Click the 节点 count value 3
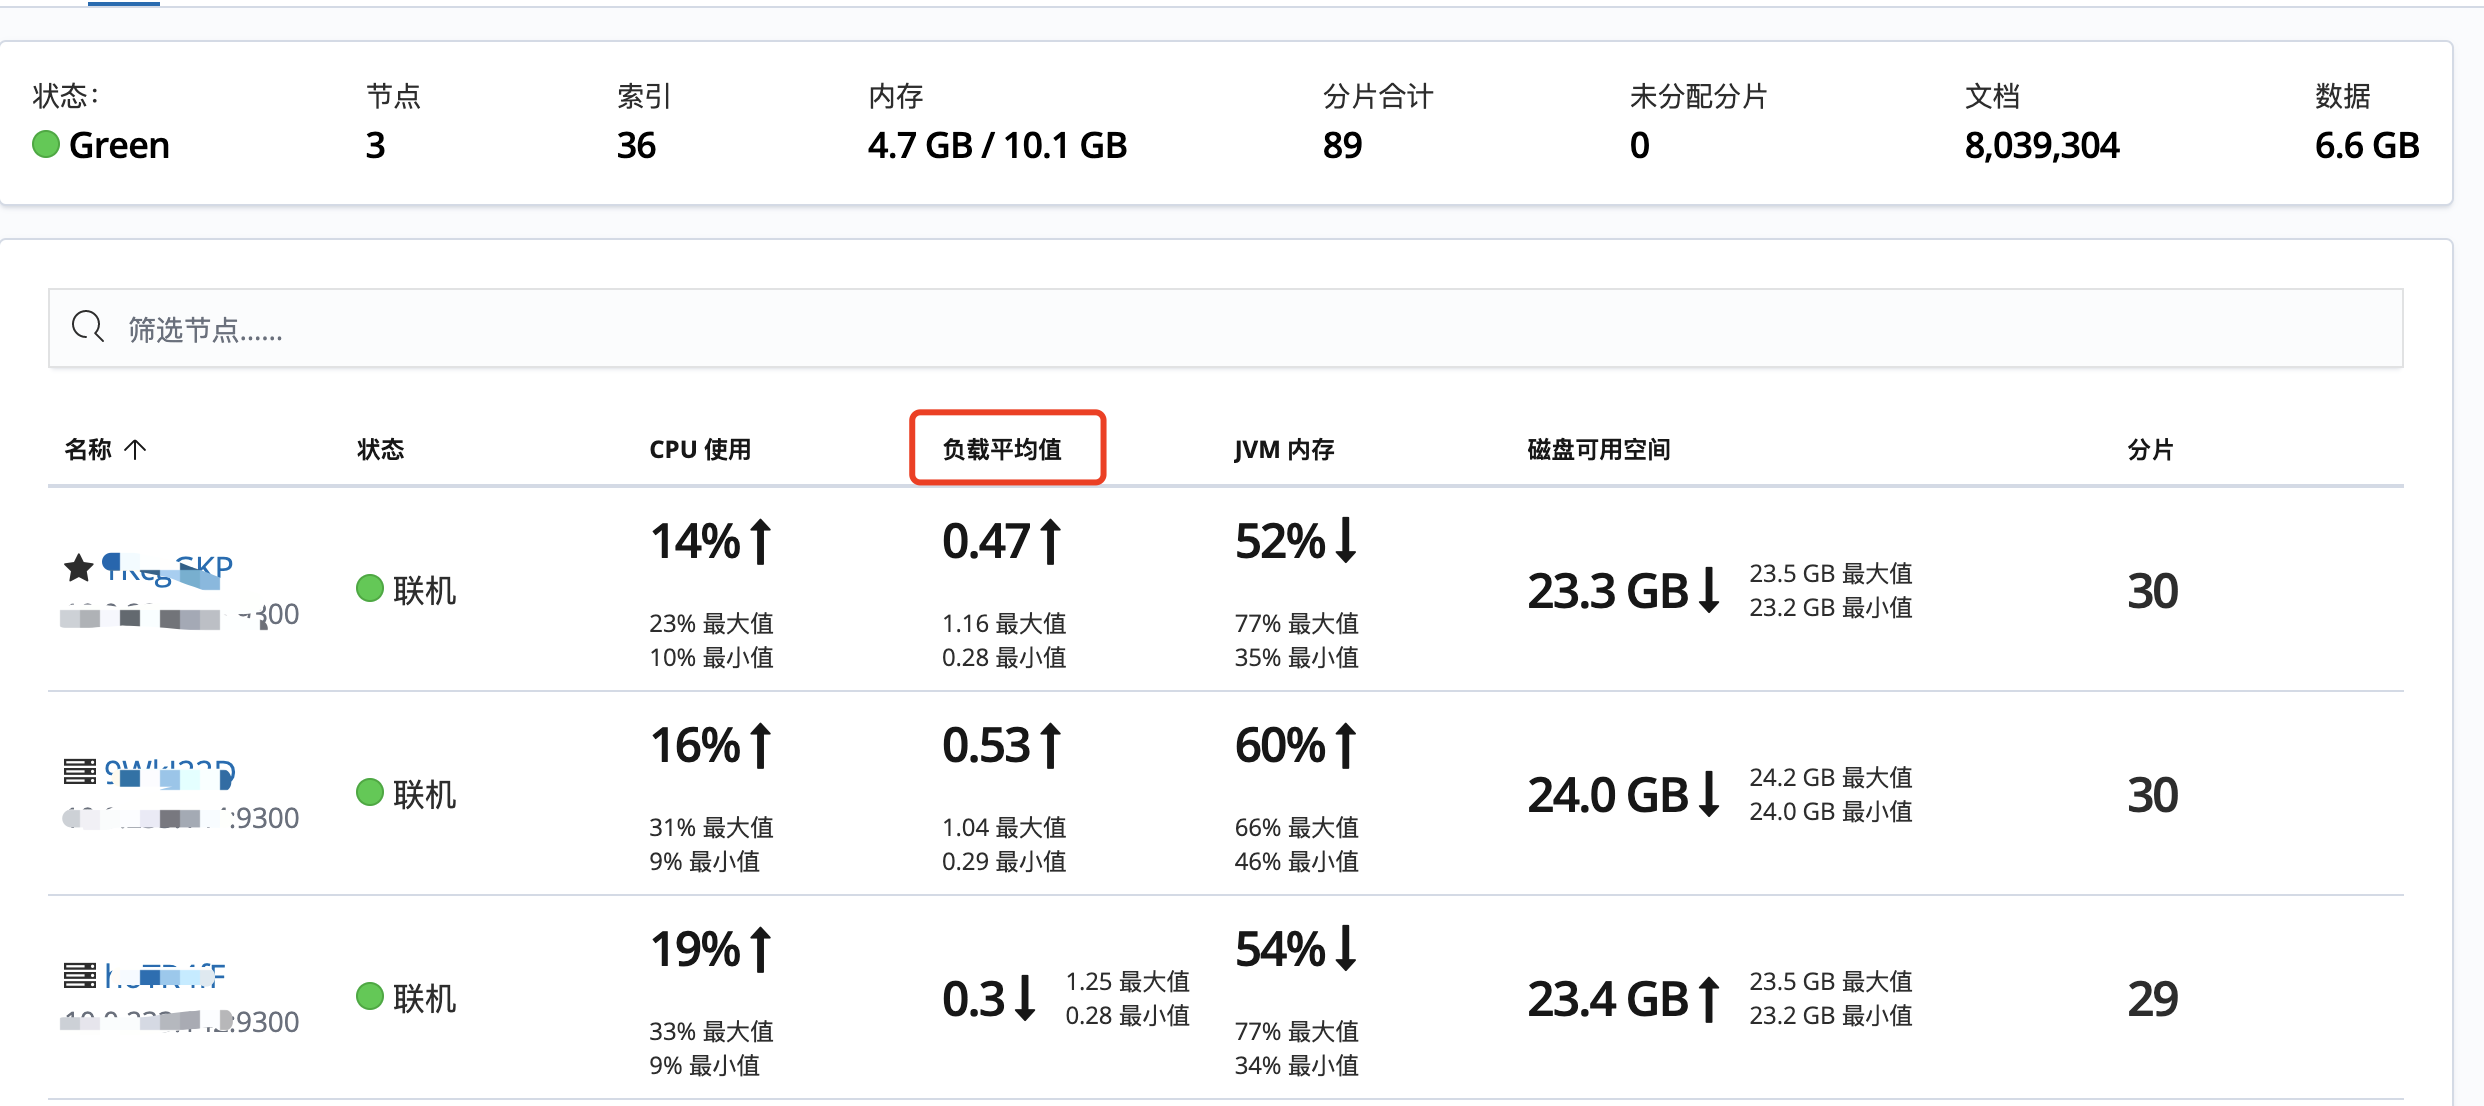The width and height of the screenshot is (2484, 1106). click(x=375, y=146)
